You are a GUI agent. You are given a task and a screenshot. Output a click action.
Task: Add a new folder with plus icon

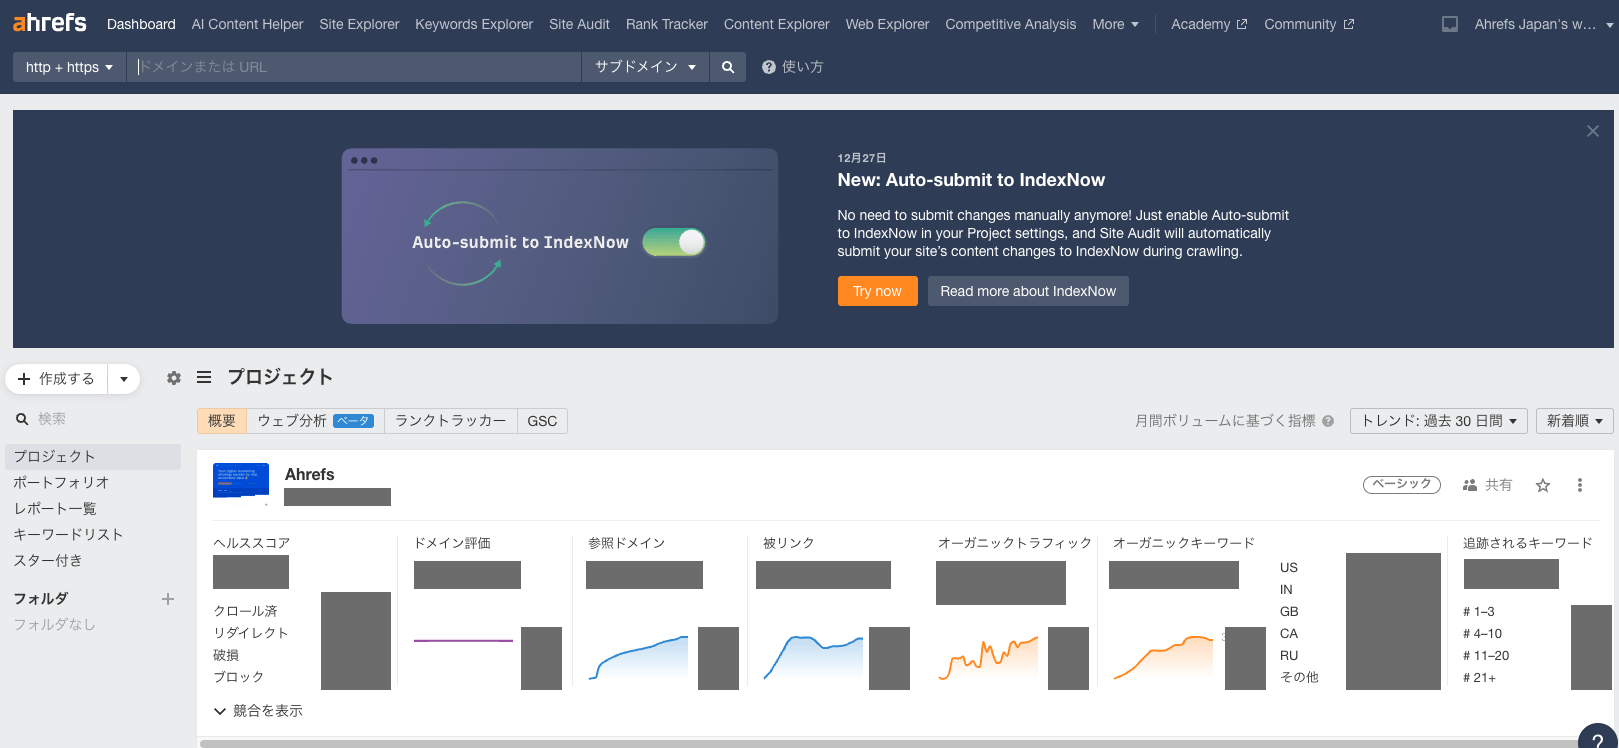[168, 599]
